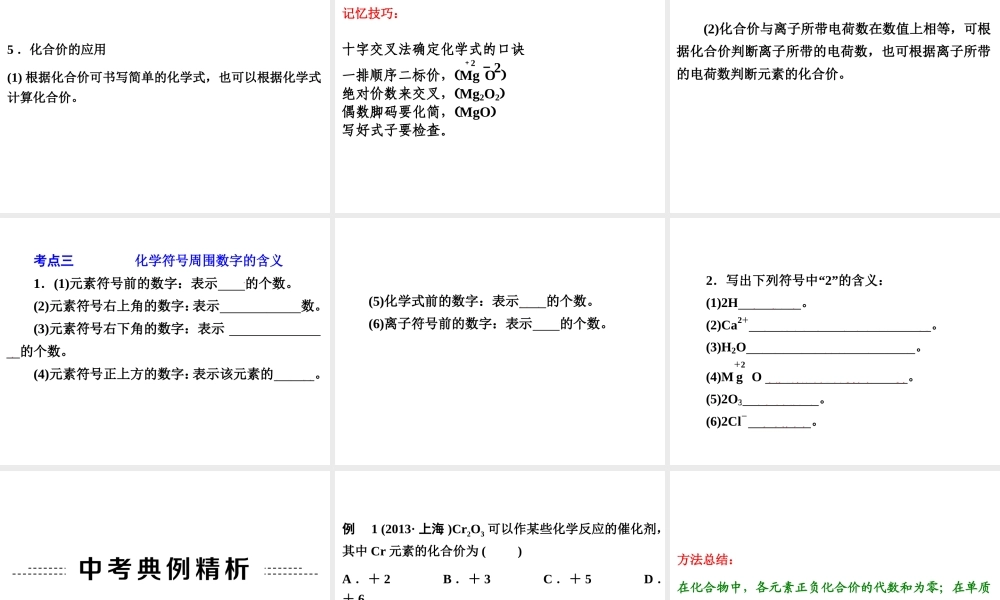Click the red 方法总结 heading
The image size is (1000, 600).
(705, 560)
